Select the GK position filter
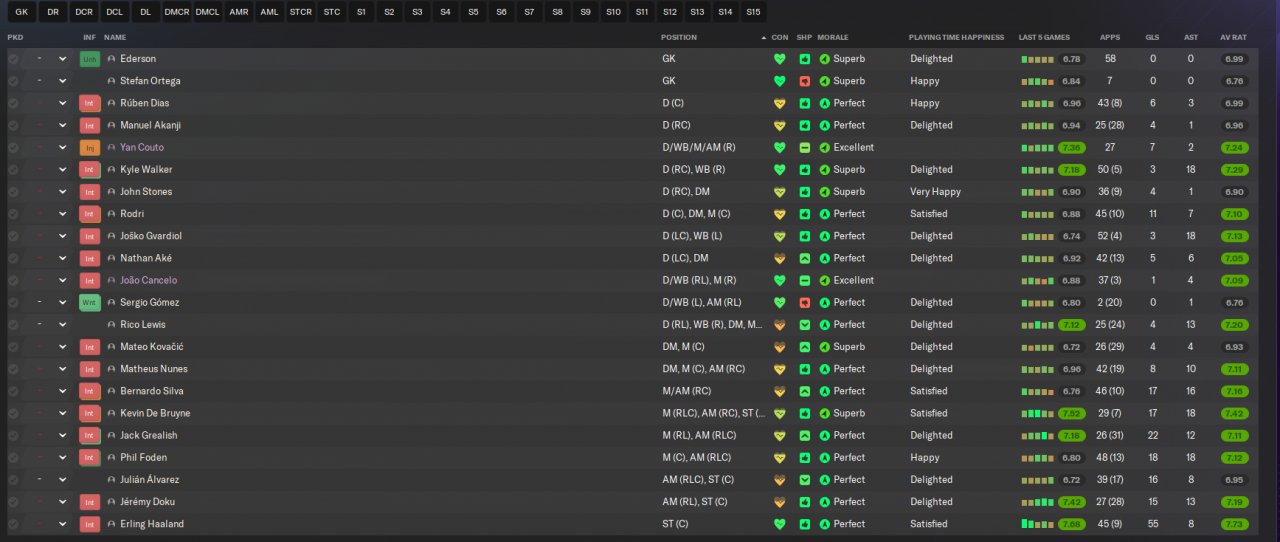This screenshot has width=1280, height=542. click(x=22, y=12)
